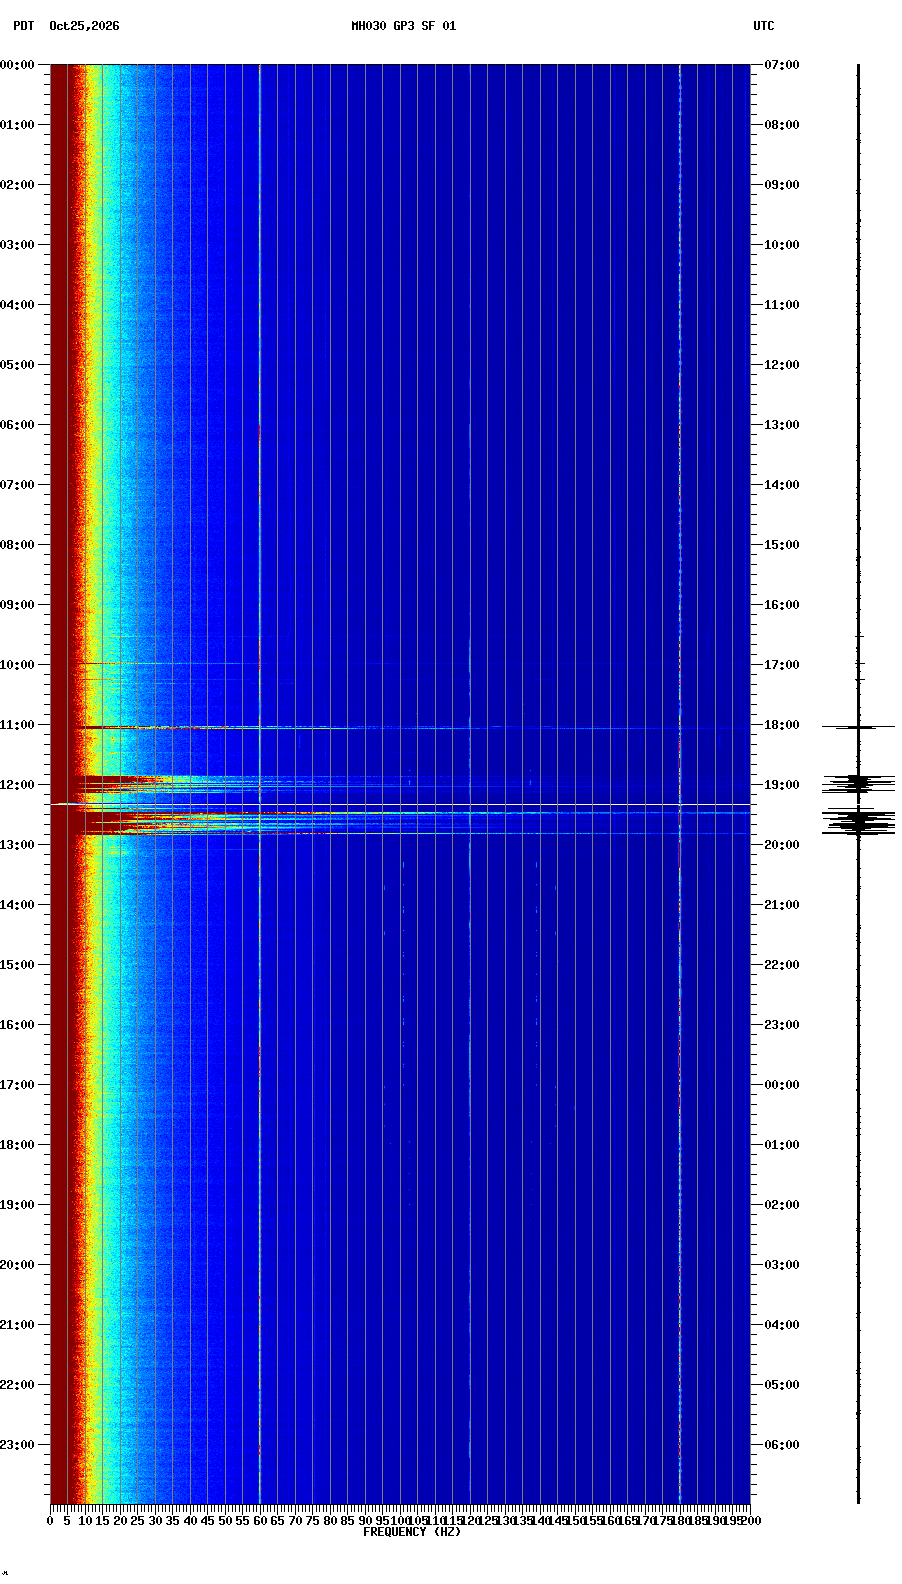902x1584 pixels.
Task: Click the 19:00 UTC label on right
Action: click(782, 785)
